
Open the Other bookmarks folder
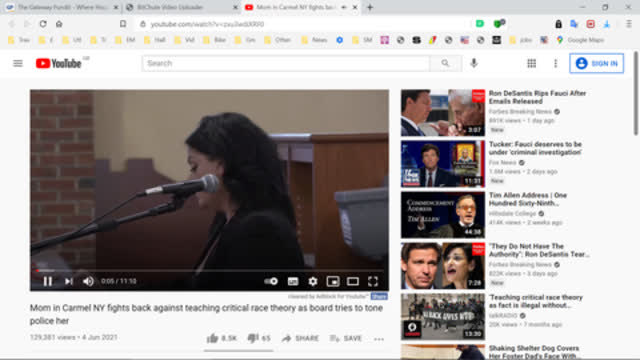point(278,40)
